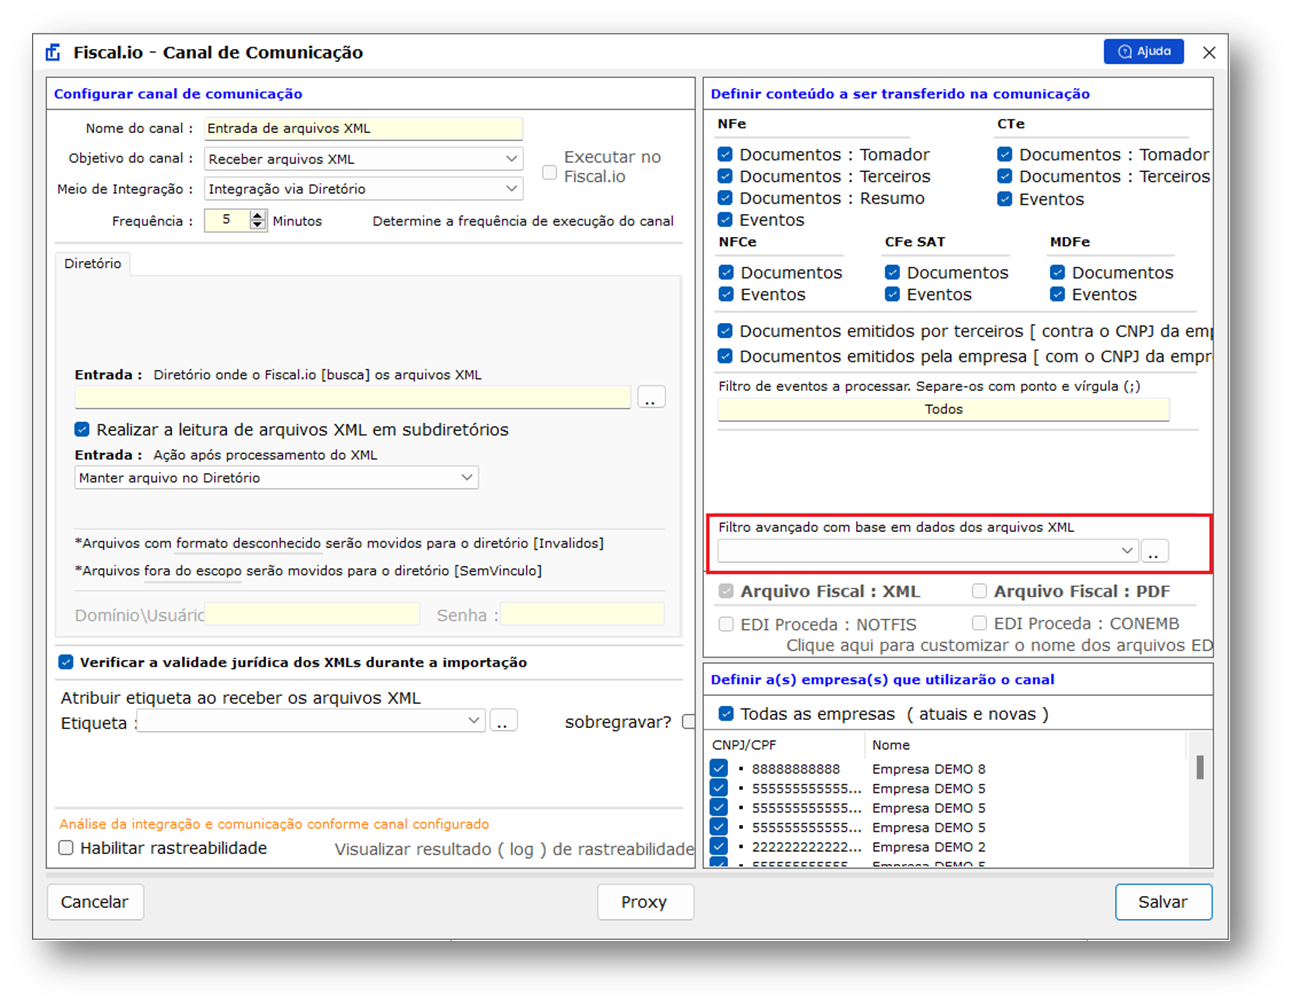This screenshot has height=1006, width=1295.
Task: Open the Meio de Integração dropdown
Action: click(363, 189)
